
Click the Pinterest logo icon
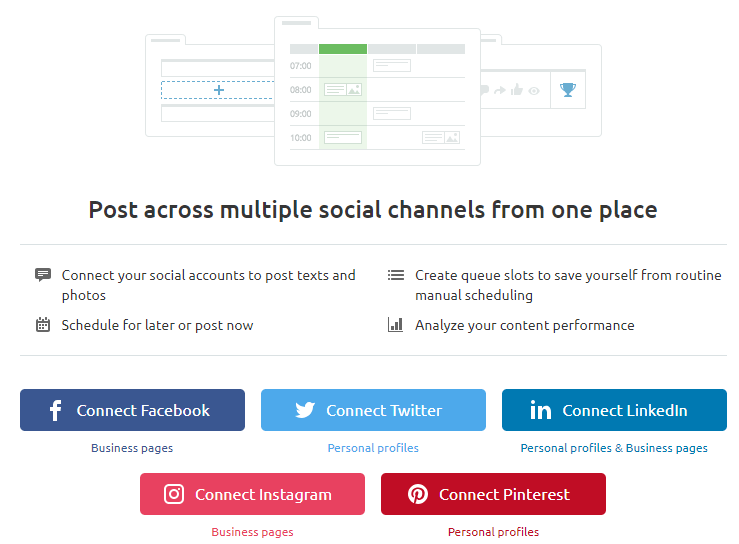[x=418, y=494]
